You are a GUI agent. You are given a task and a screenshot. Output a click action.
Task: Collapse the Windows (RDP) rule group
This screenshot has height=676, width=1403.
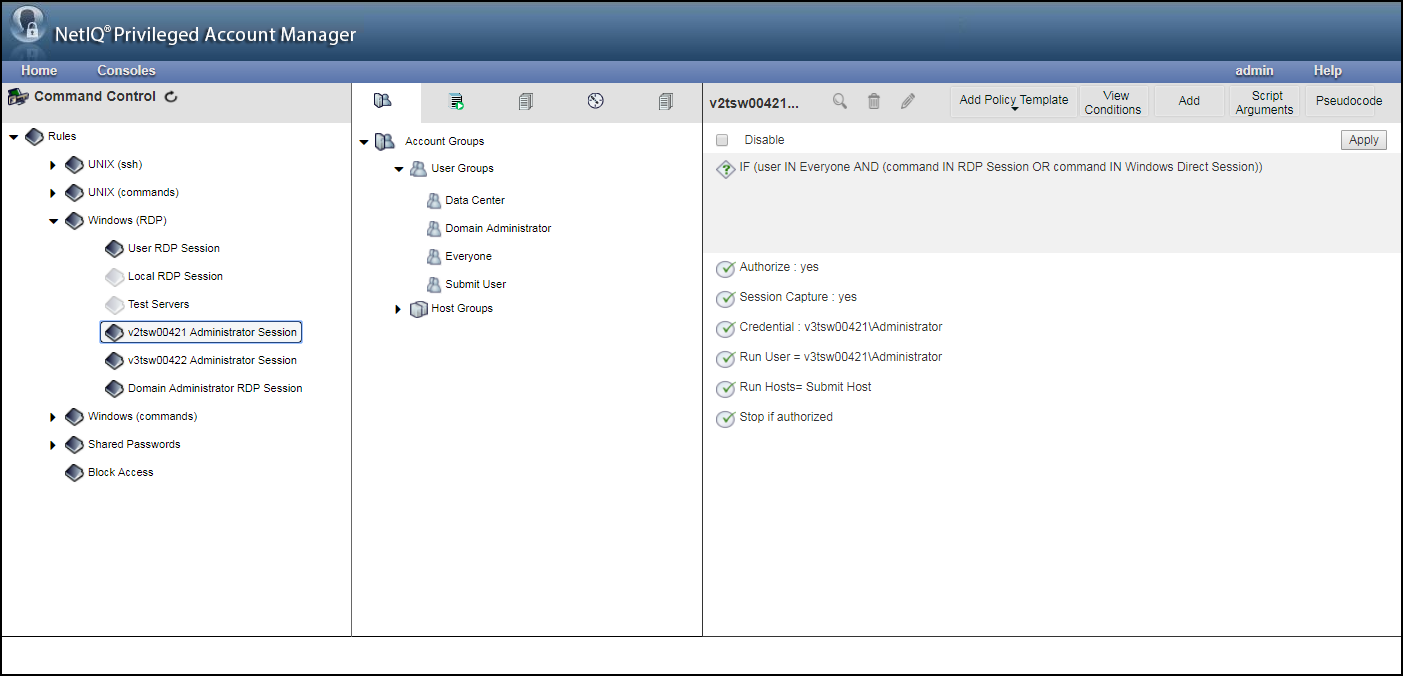[x=54, y=221]
